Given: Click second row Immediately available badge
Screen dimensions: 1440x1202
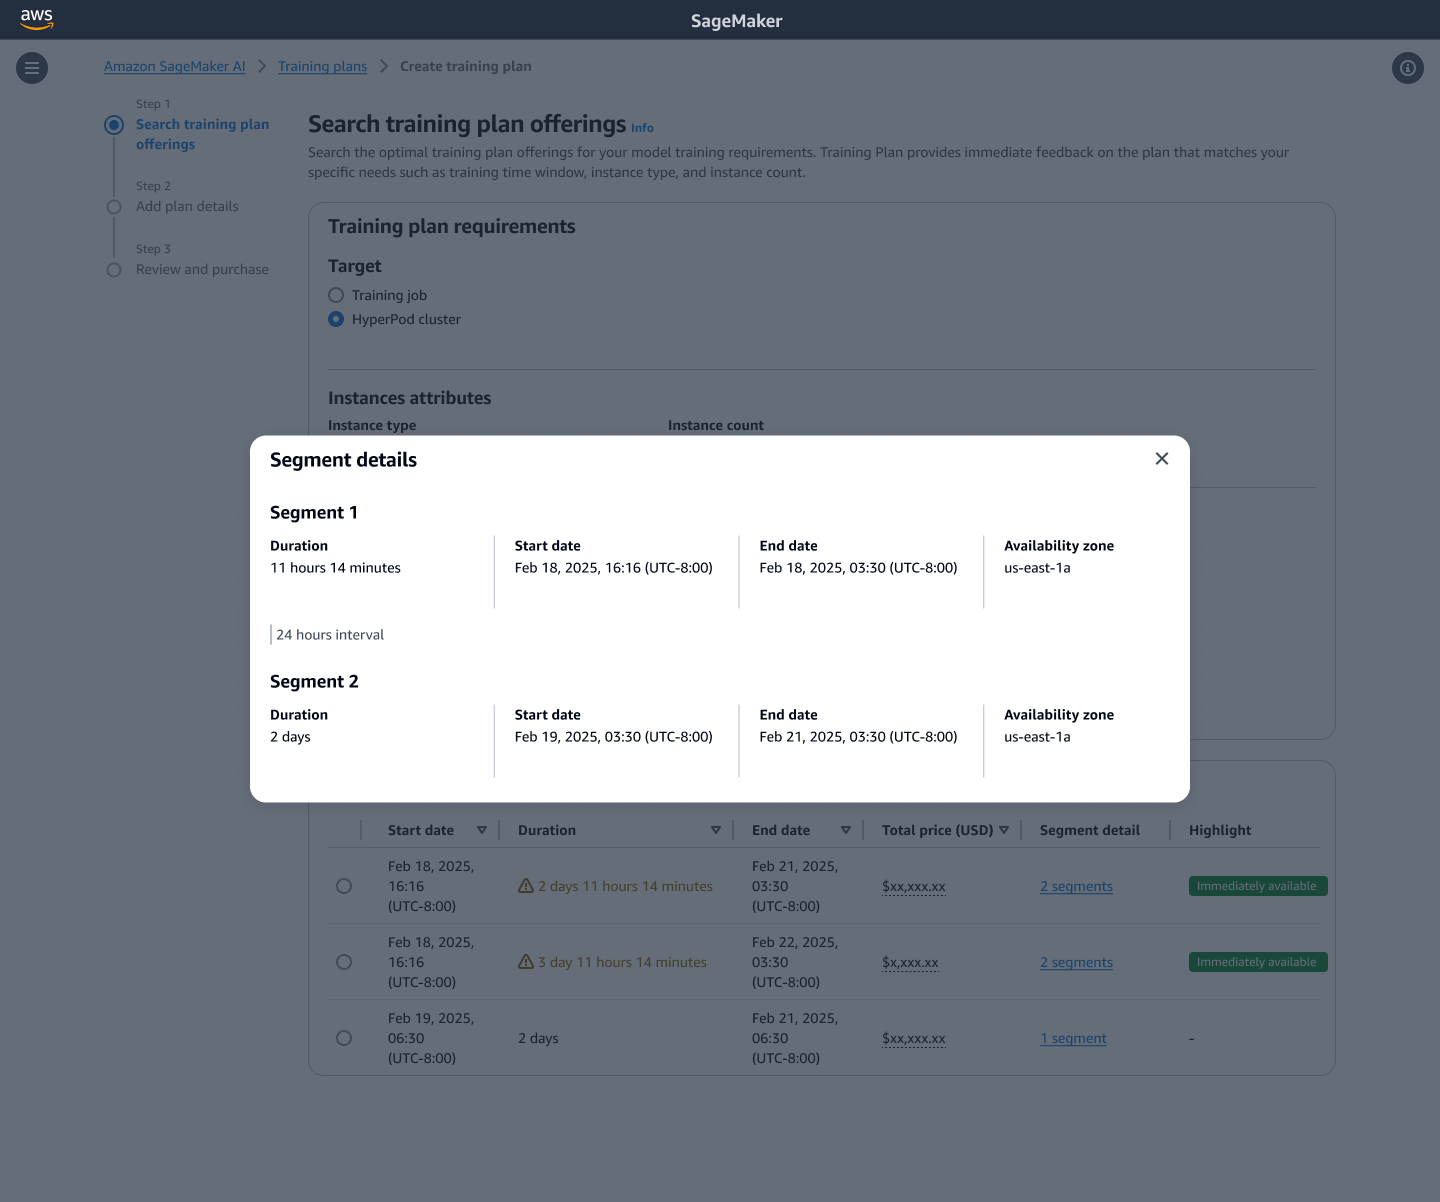Looking at the screenshot, I should coord(1258,962).
